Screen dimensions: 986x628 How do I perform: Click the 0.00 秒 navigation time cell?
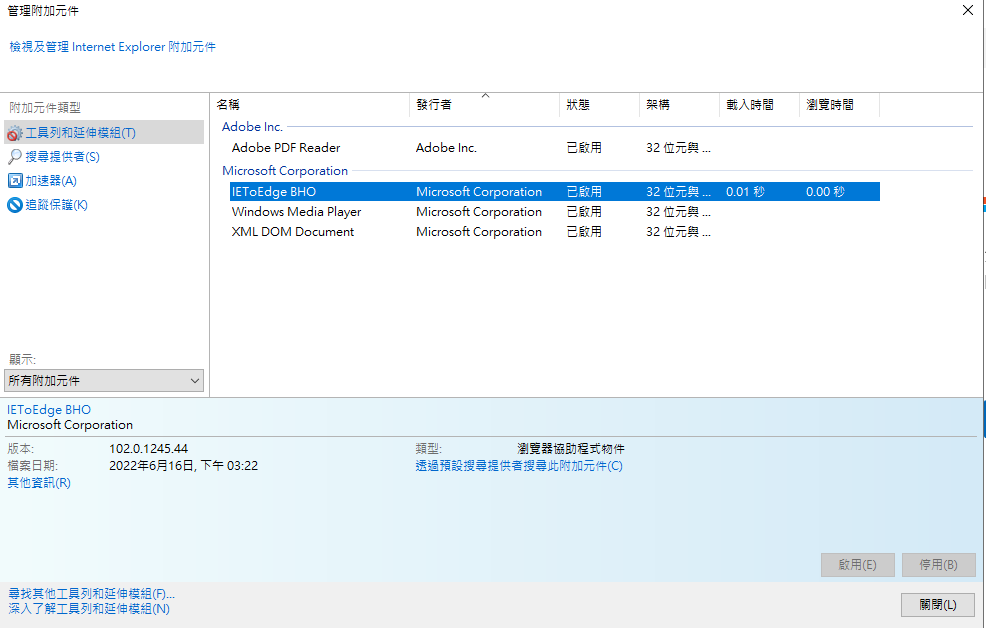825,192
